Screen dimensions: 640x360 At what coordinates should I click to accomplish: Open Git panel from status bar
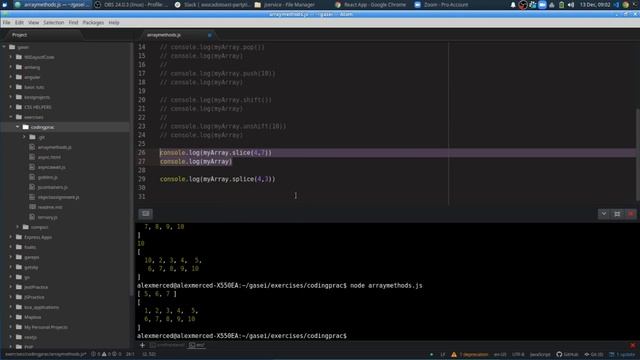[x=594, y=354]
